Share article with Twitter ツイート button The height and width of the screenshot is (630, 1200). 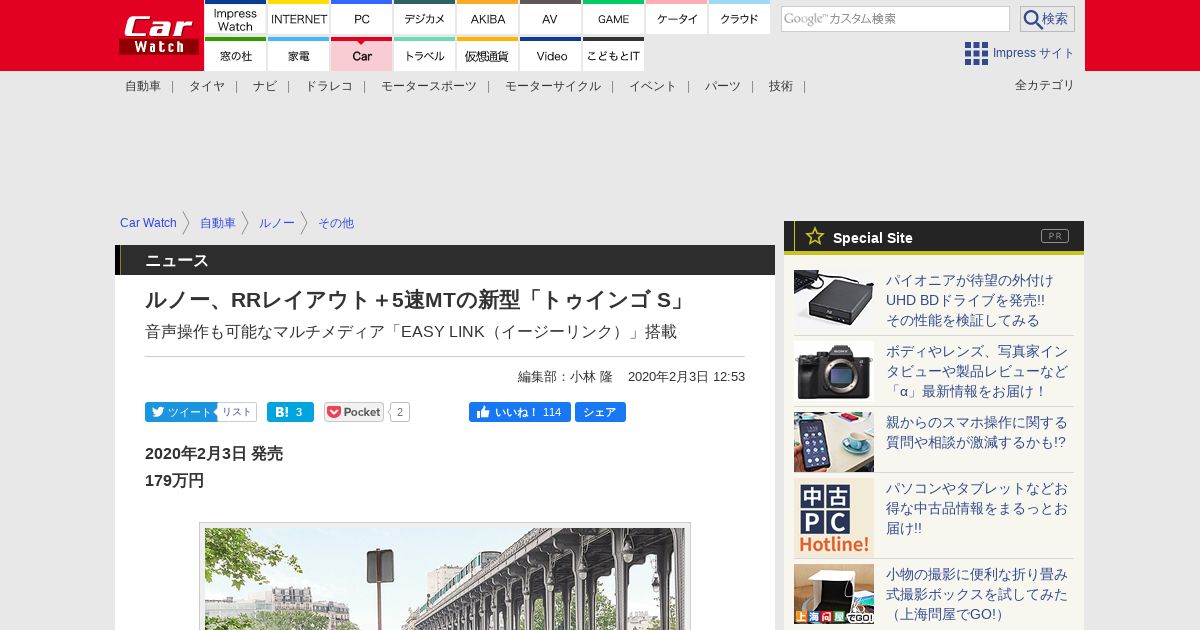click(x=180, y=412)
